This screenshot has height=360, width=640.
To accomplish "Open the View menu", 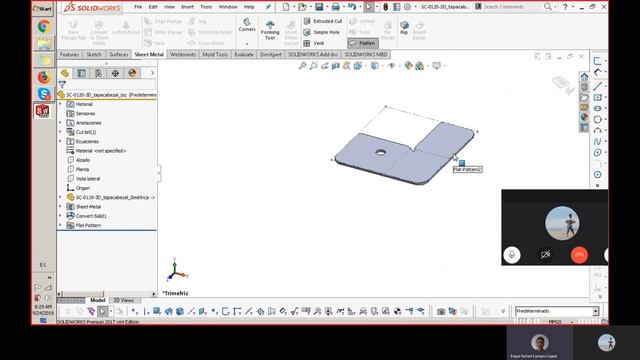I will (x=169, y=7).
